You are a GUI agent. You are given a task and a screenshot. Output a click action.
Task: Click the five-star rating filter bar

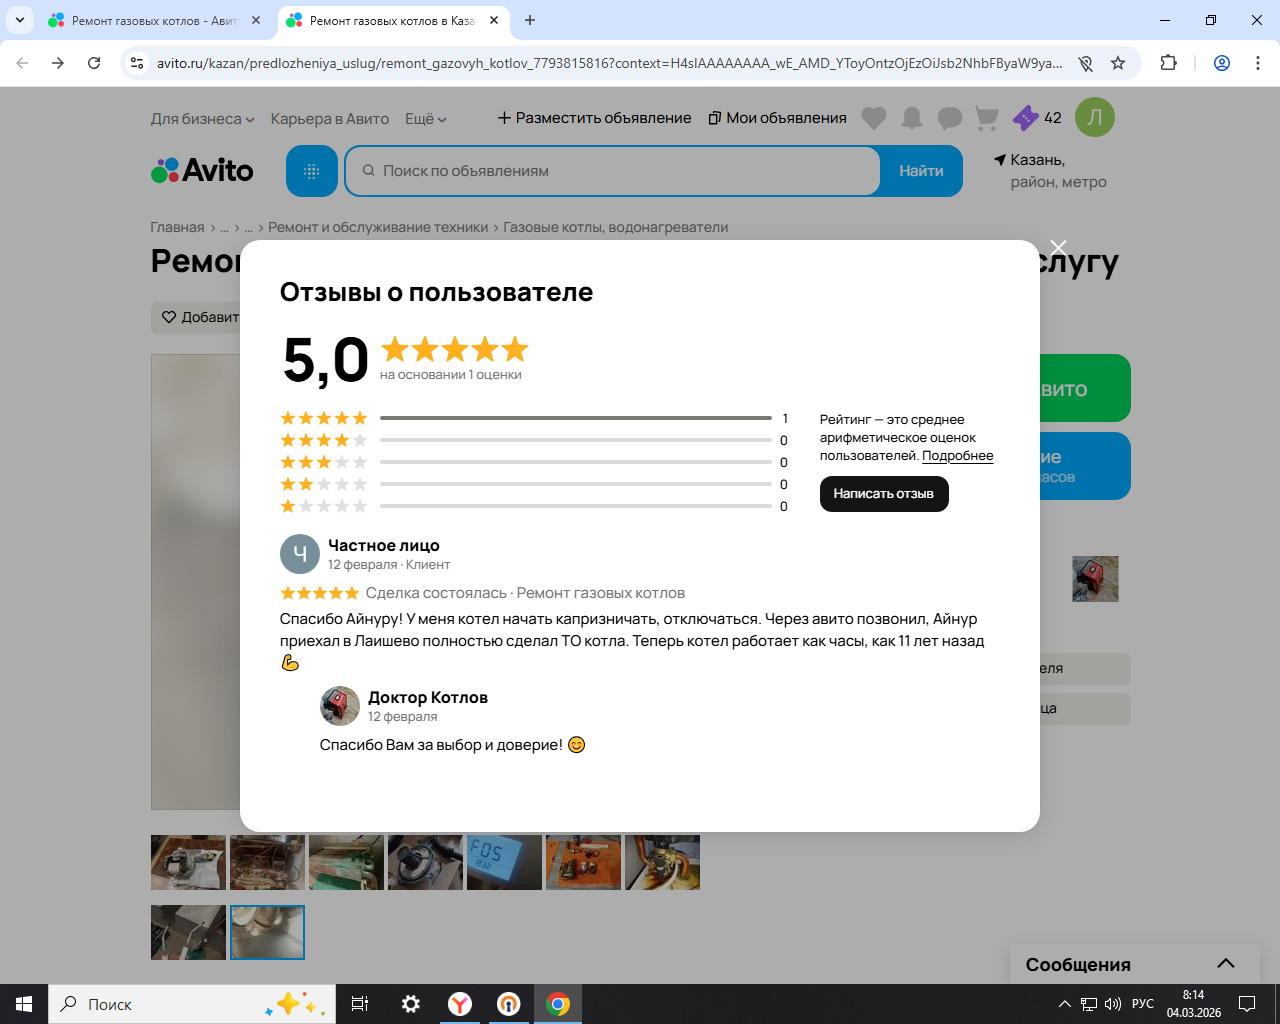pyautogui.click(x=576, y=418)
